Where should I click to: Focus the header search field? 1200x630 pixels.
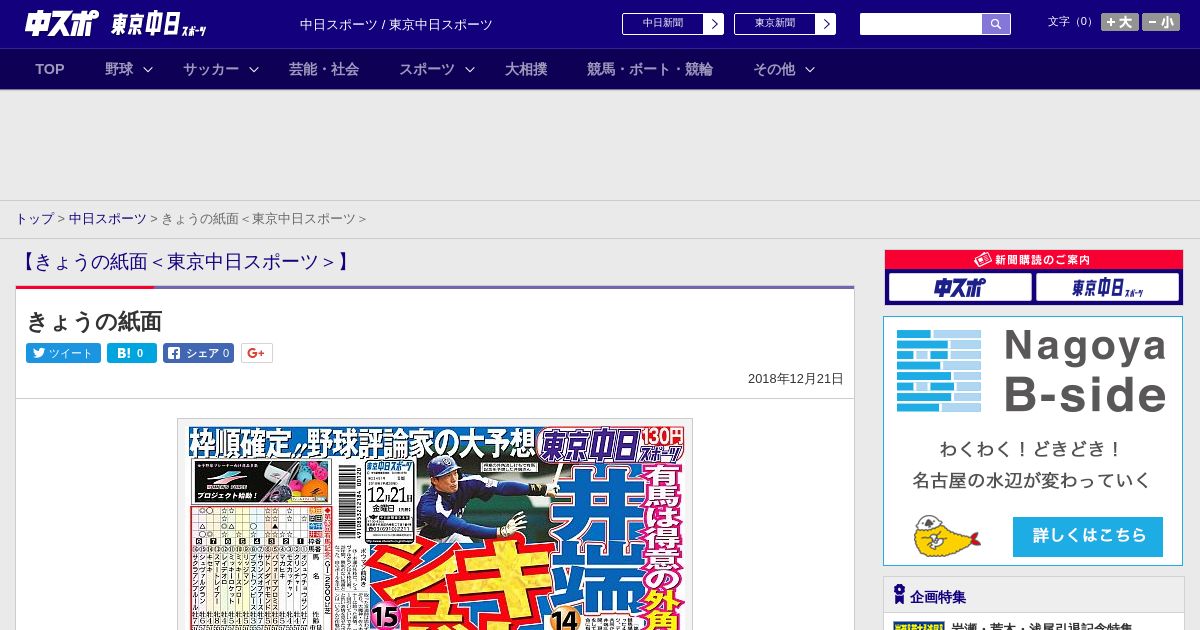coord(921,24)
